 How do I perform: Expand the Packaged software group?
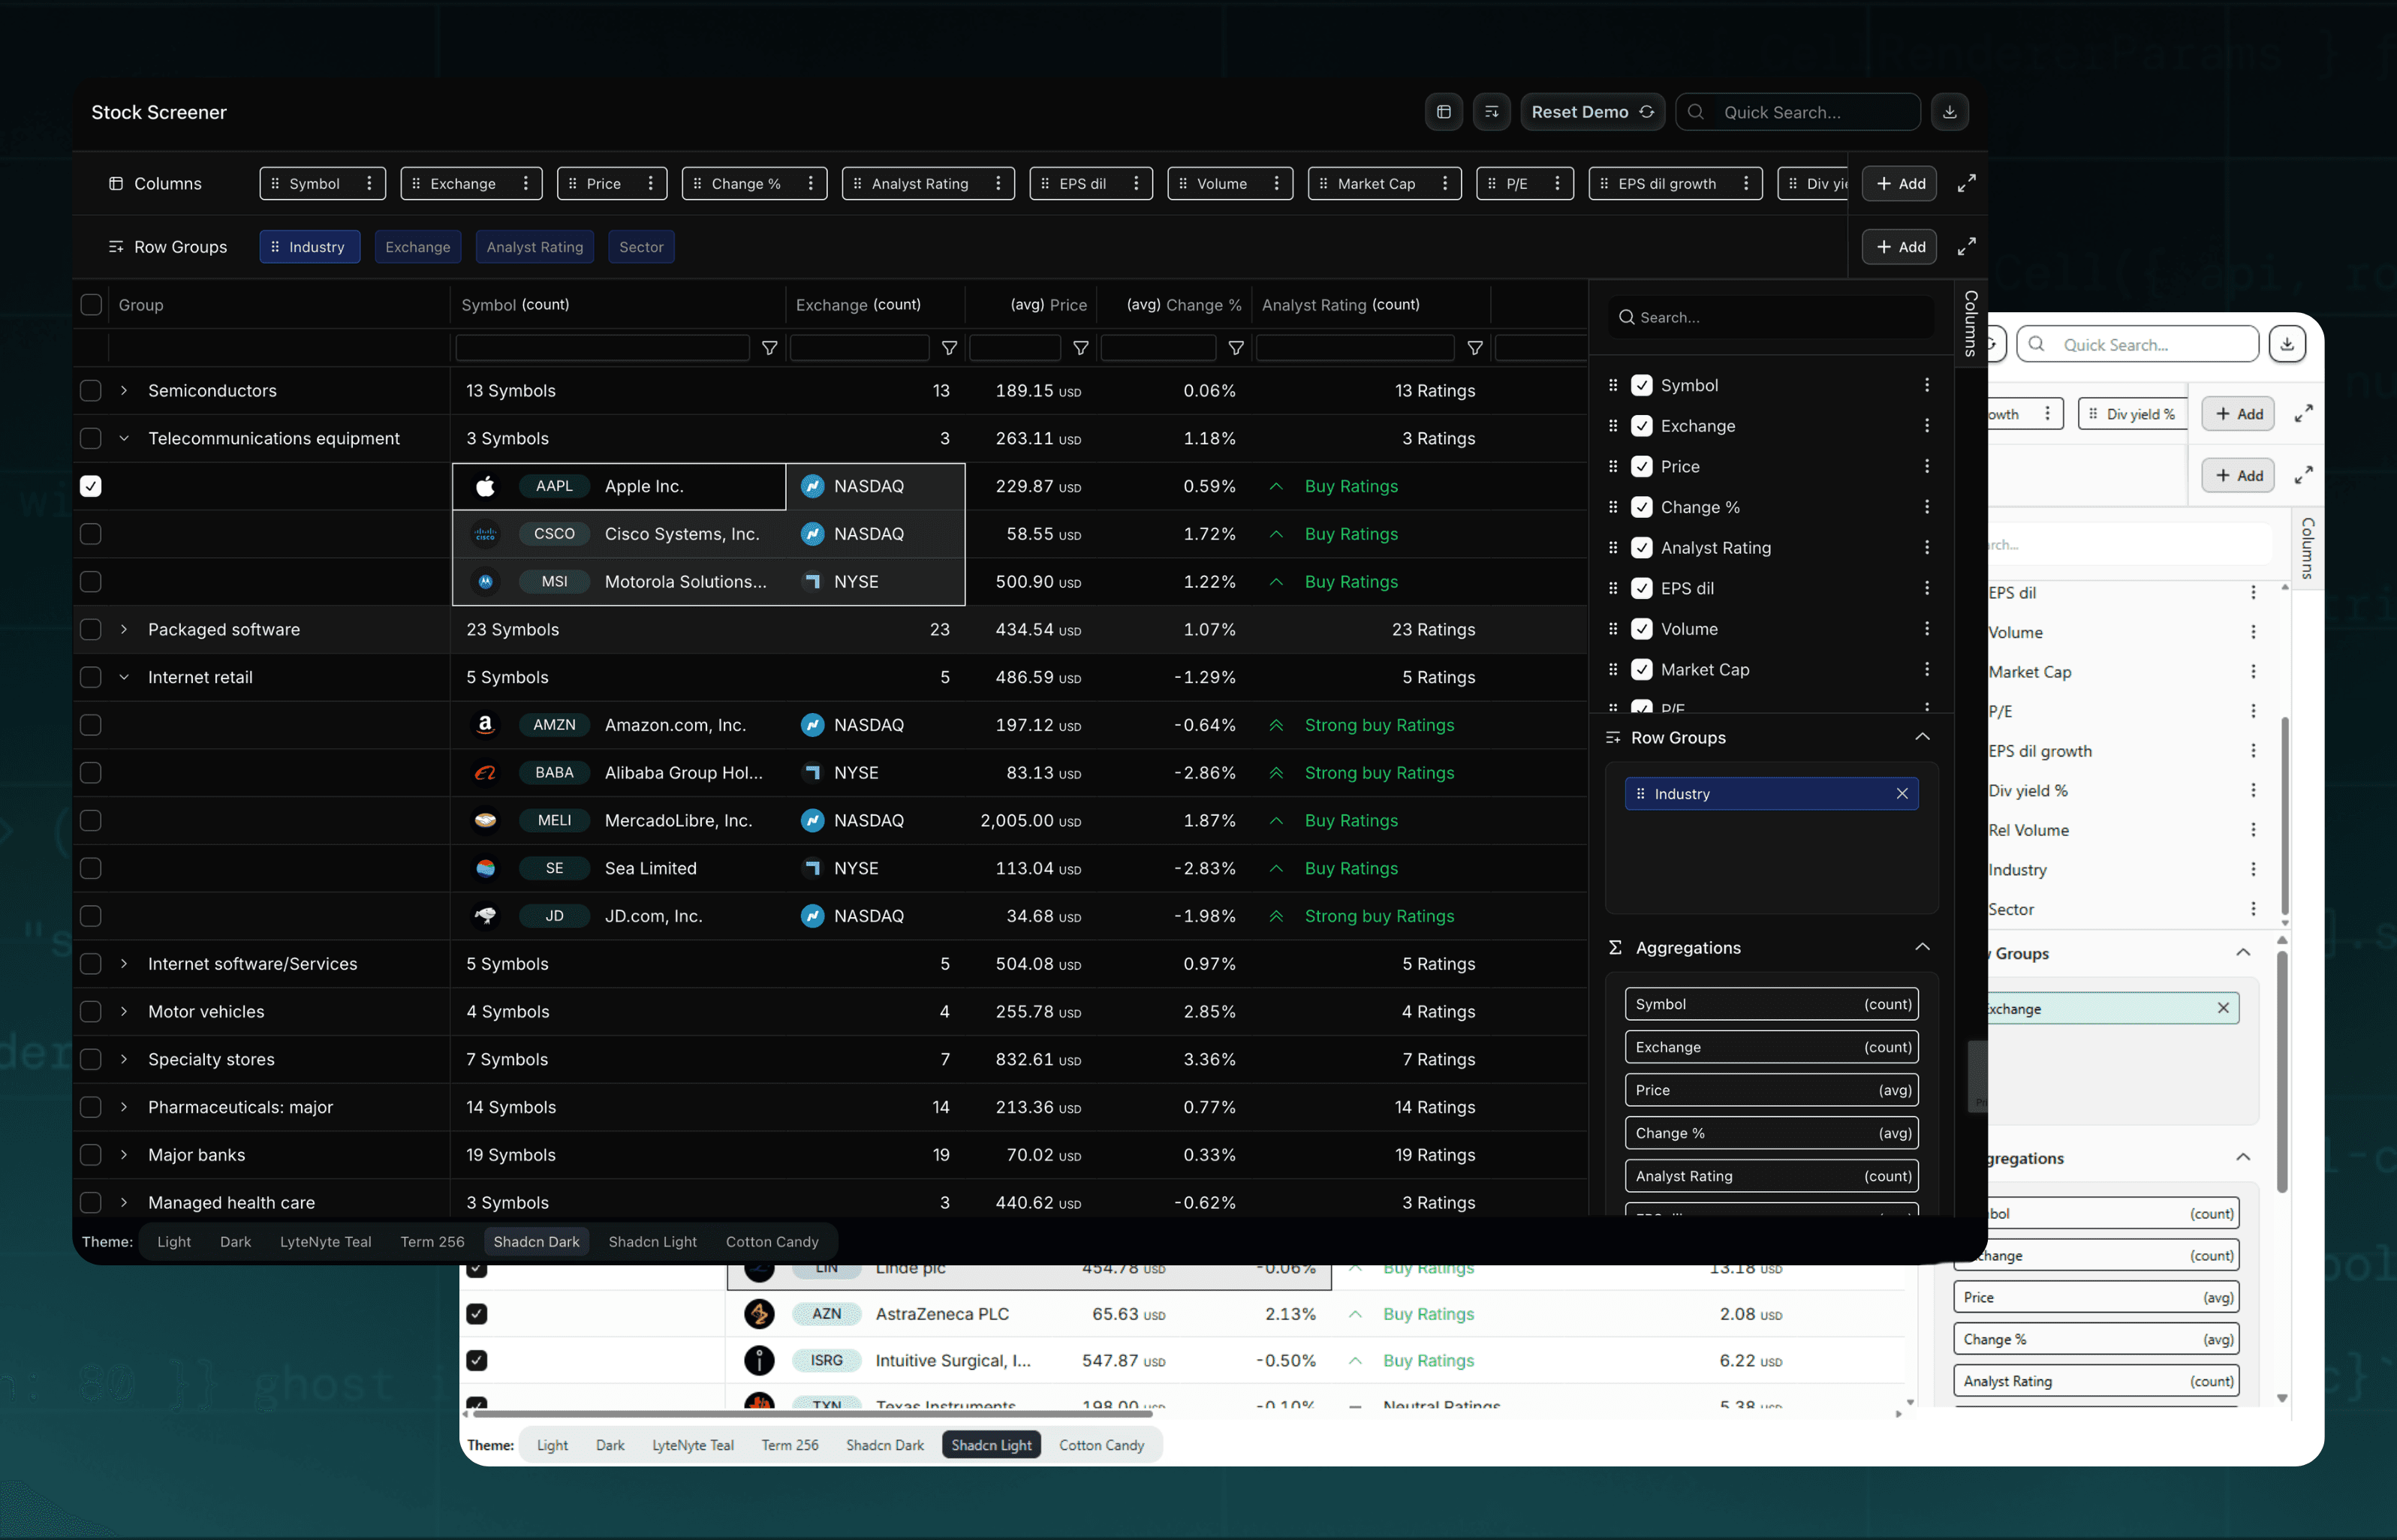tap(124, 629)
